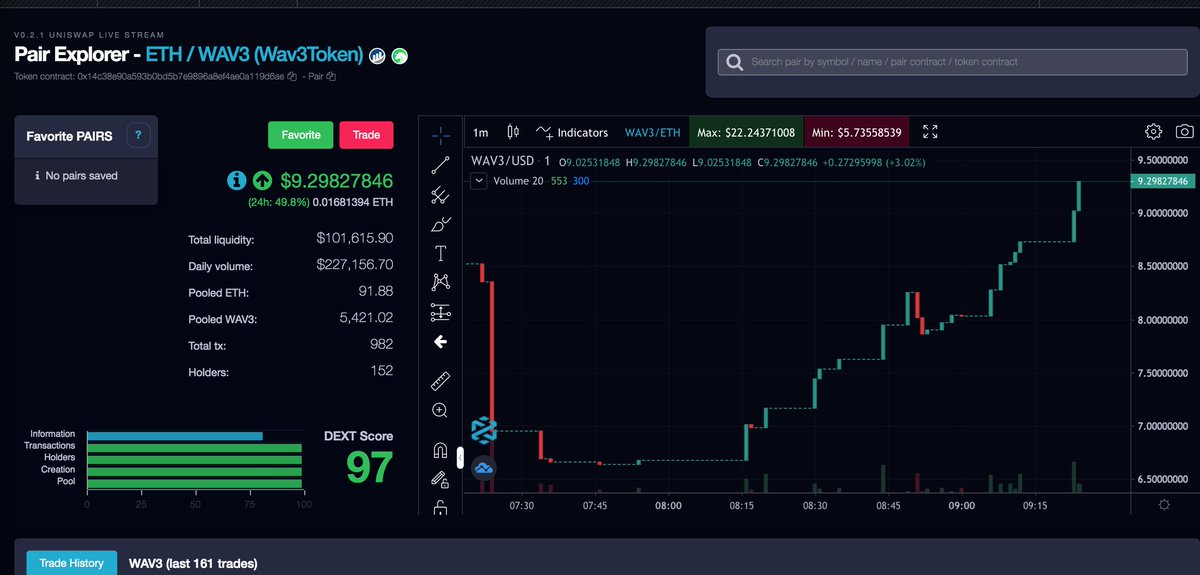Click the Pool score bar
The image size is (1200, 575).
(194, 482)
